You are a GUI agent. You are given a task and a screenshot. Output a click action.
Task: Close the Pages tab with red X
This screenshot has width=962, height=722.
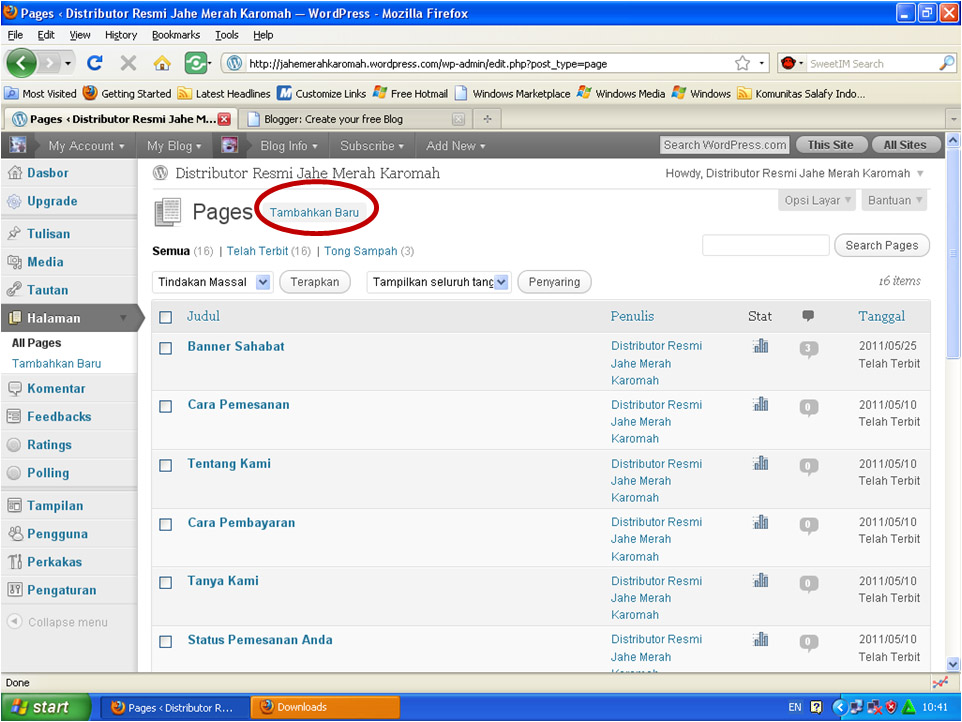click(x=225, y=119)
